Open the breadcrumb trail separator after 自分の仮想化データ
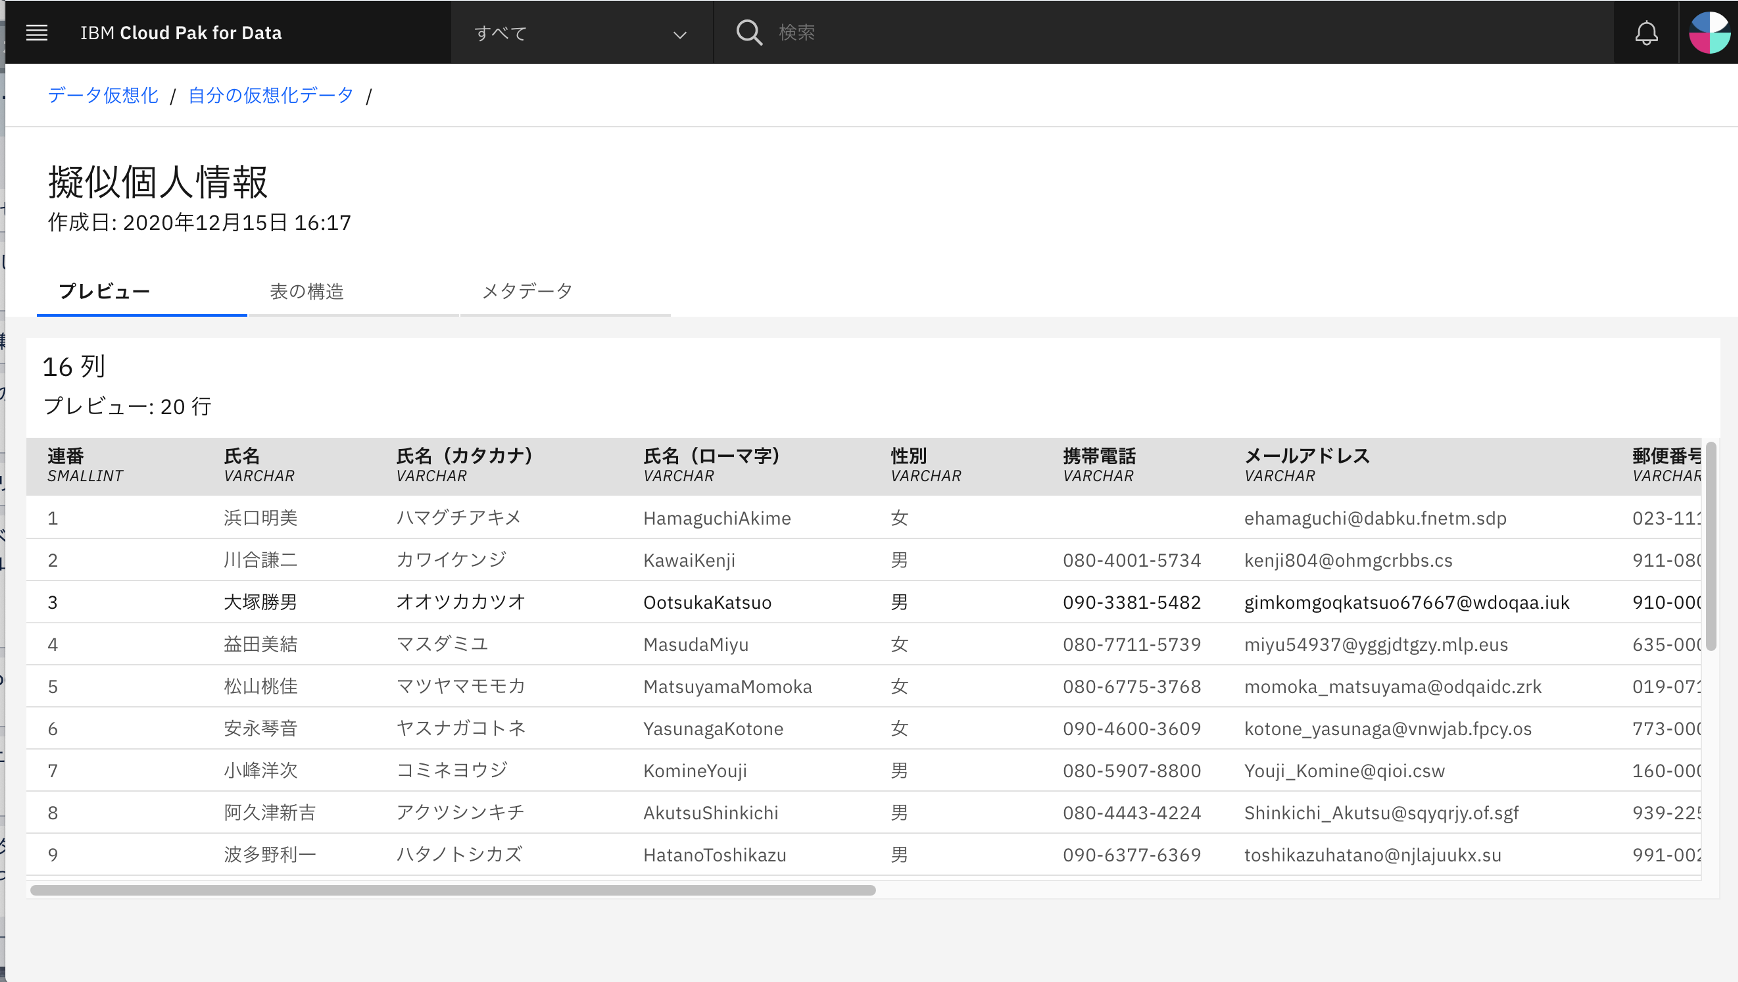 (370, 95)
